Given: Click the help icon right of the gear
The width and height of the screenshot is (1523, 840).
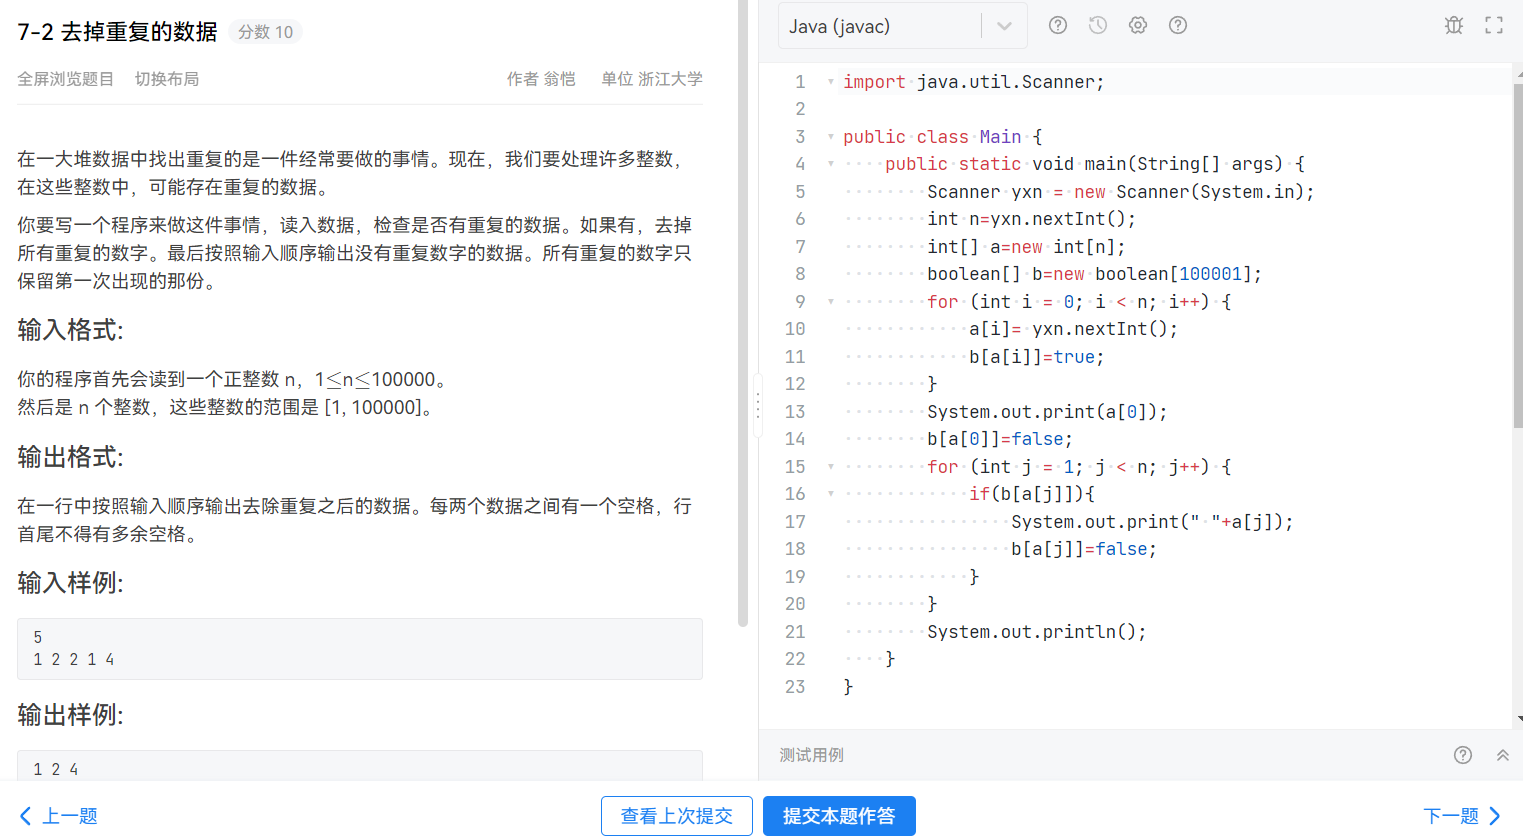Looking at the screenshot, I should [1178, 26].
